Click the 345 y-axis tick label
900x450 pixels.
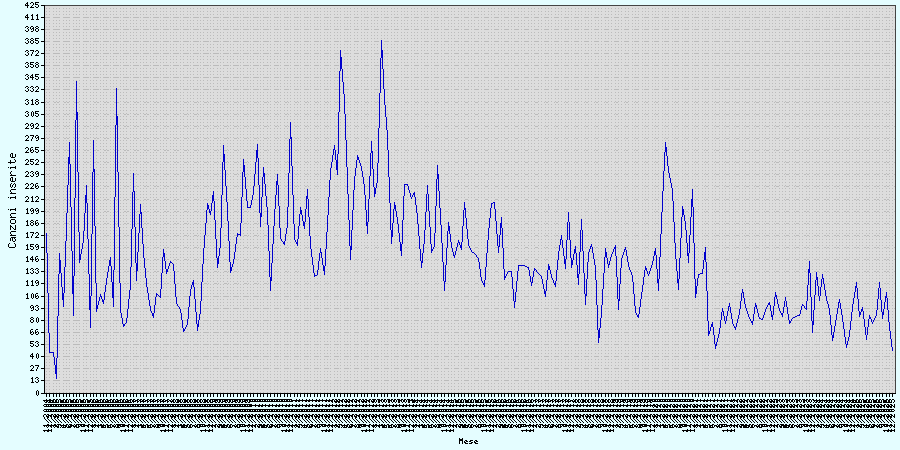(x=33, y=77)
